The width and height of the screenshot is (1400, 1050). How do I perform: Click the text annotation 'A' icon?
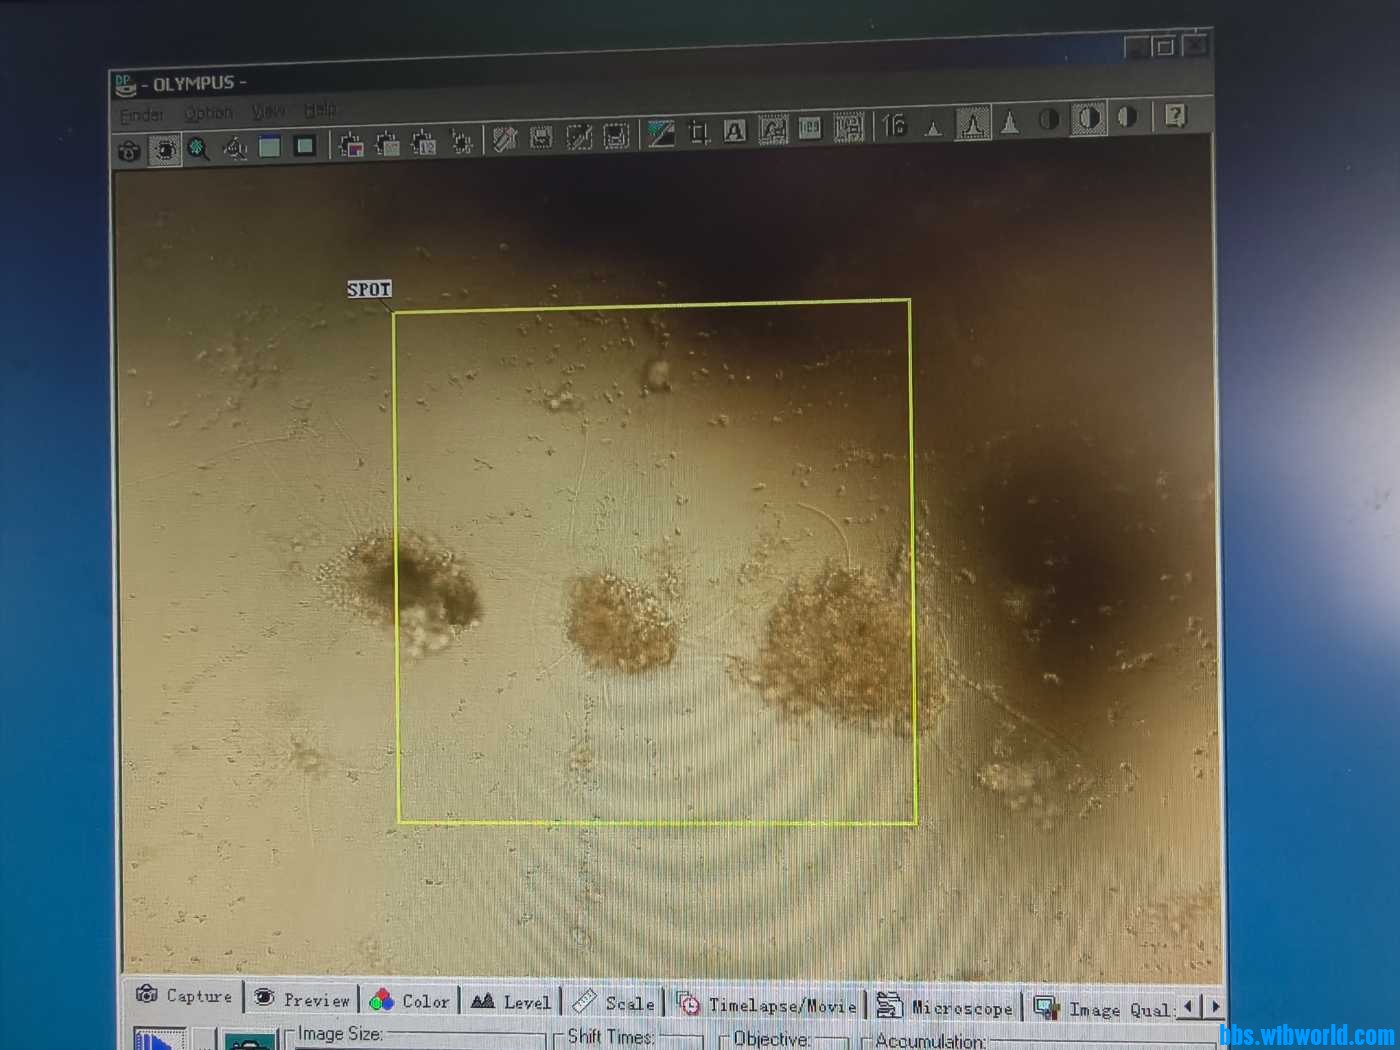pyautogui.click(x=735, y=131)
